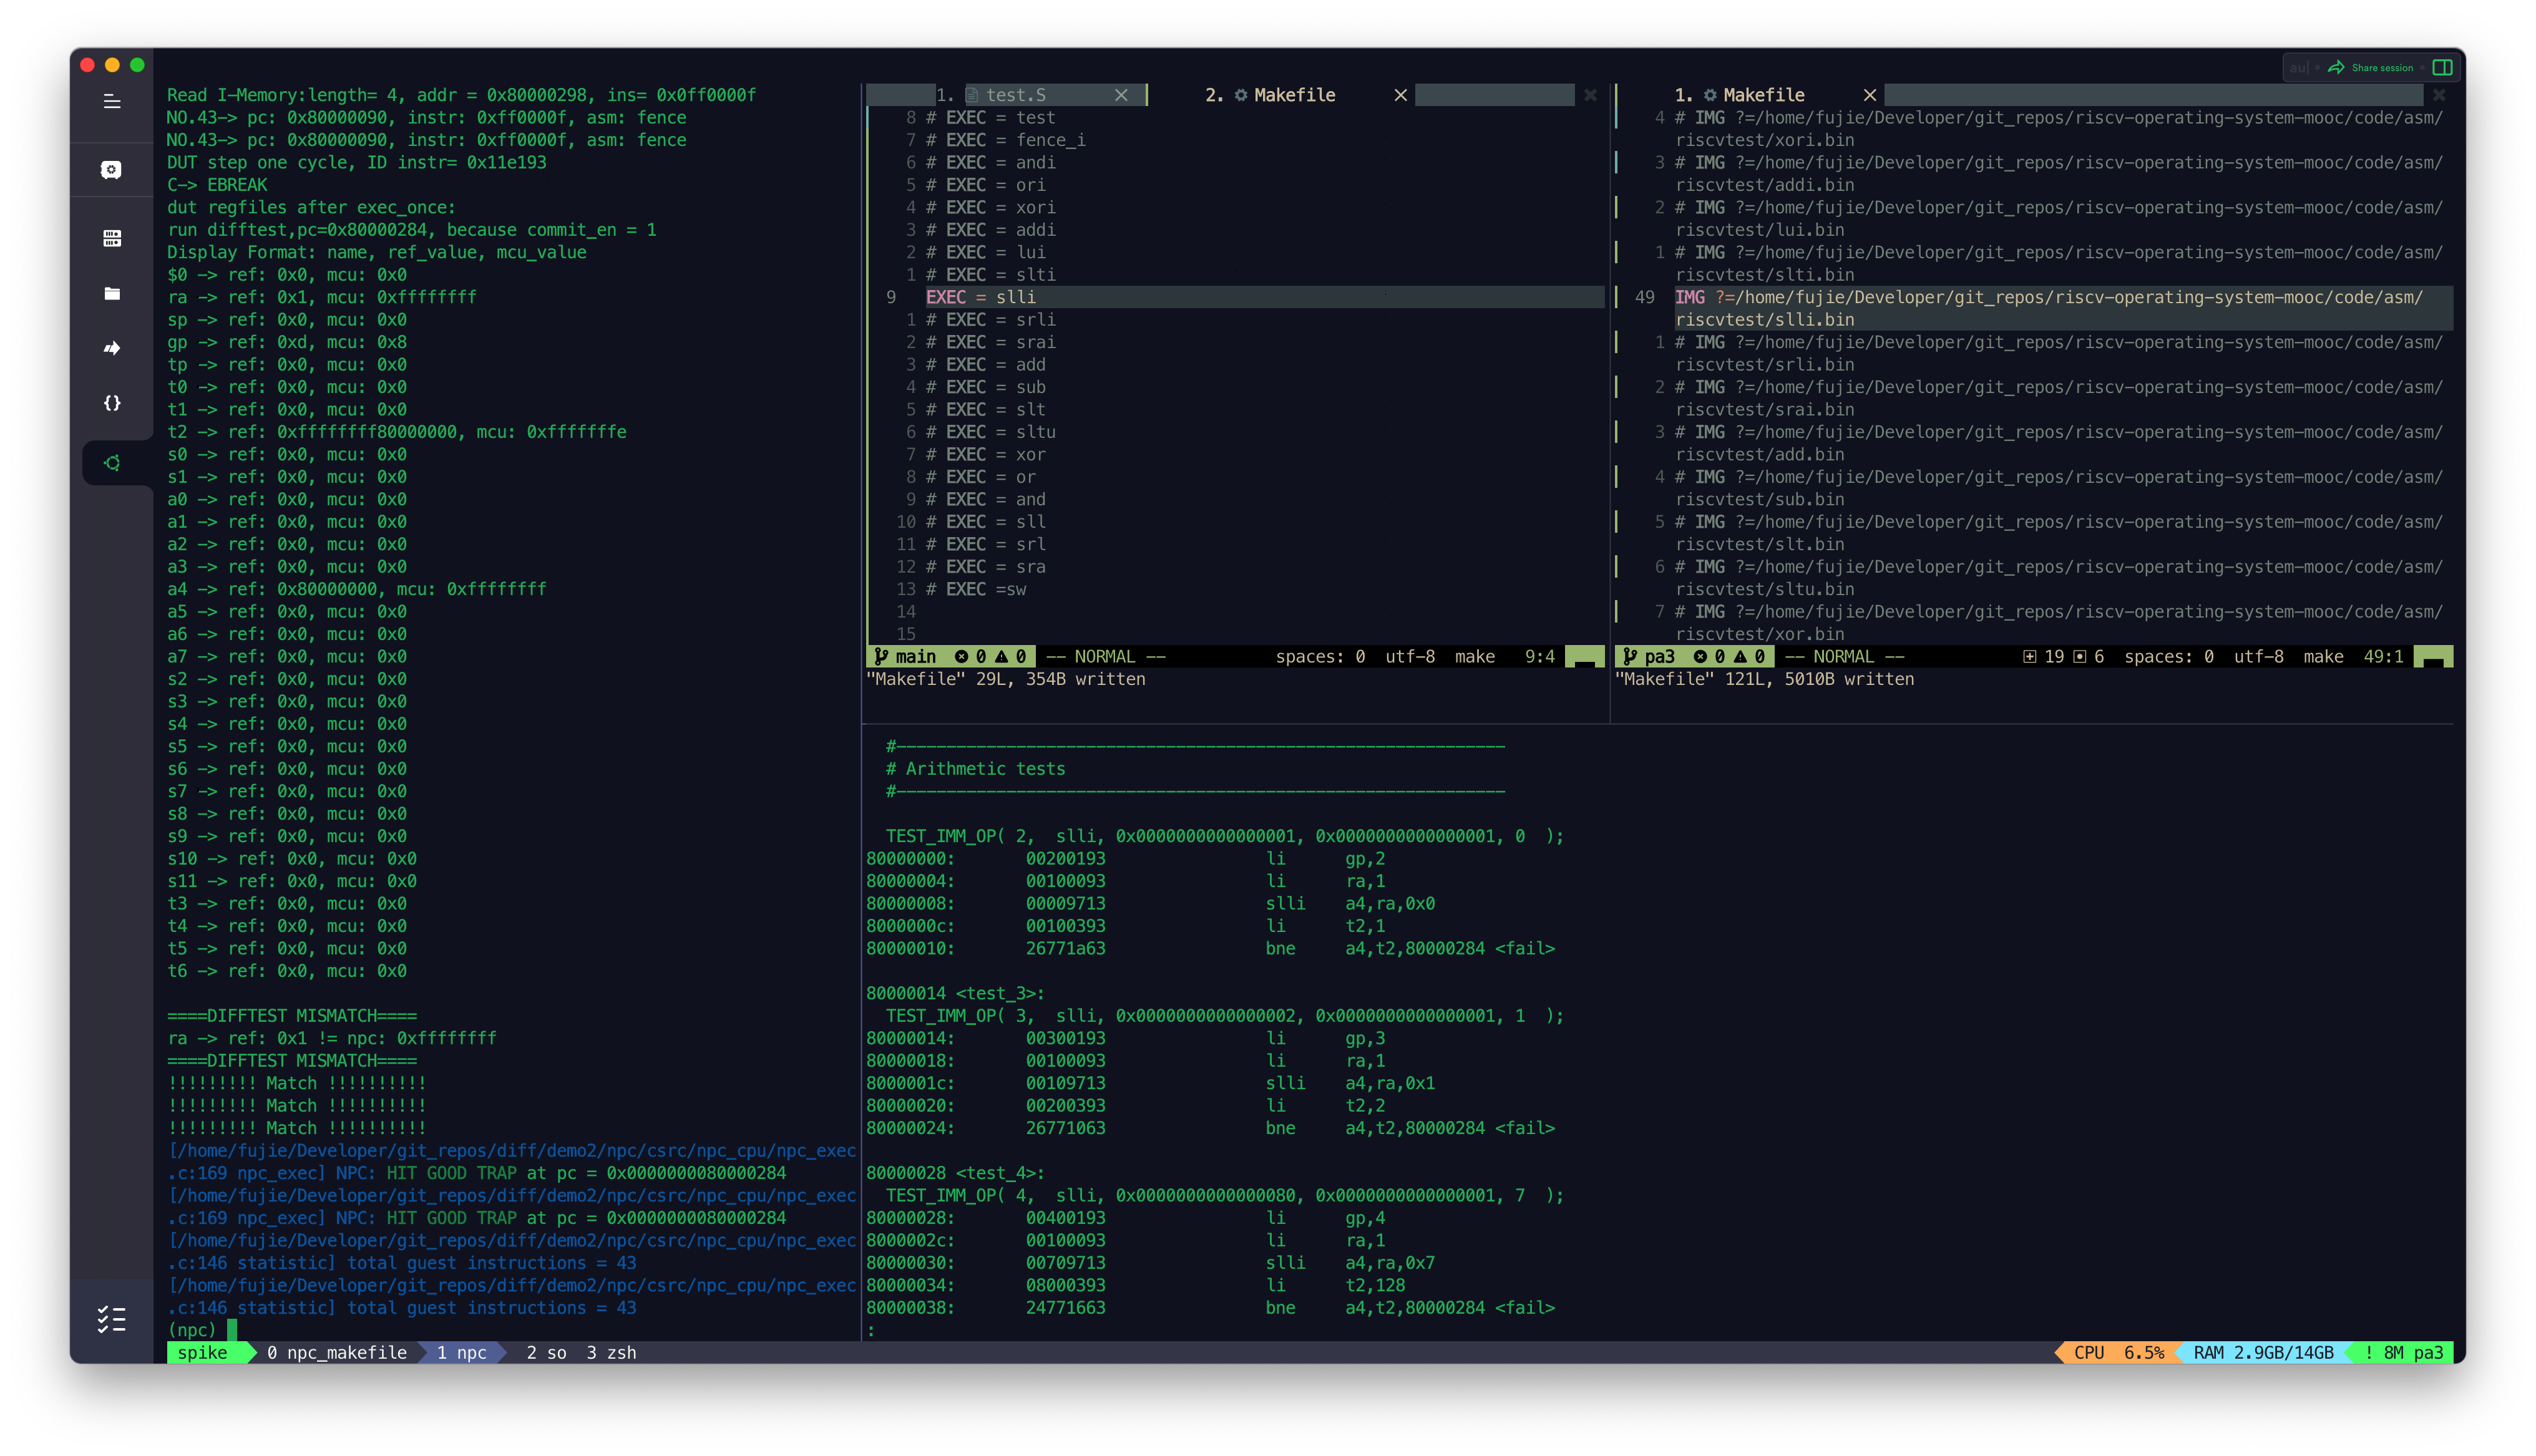Viewport: 2536px width, 1456px height.
Task: Switch to tmux window '2 so'
Action: 546,1352
